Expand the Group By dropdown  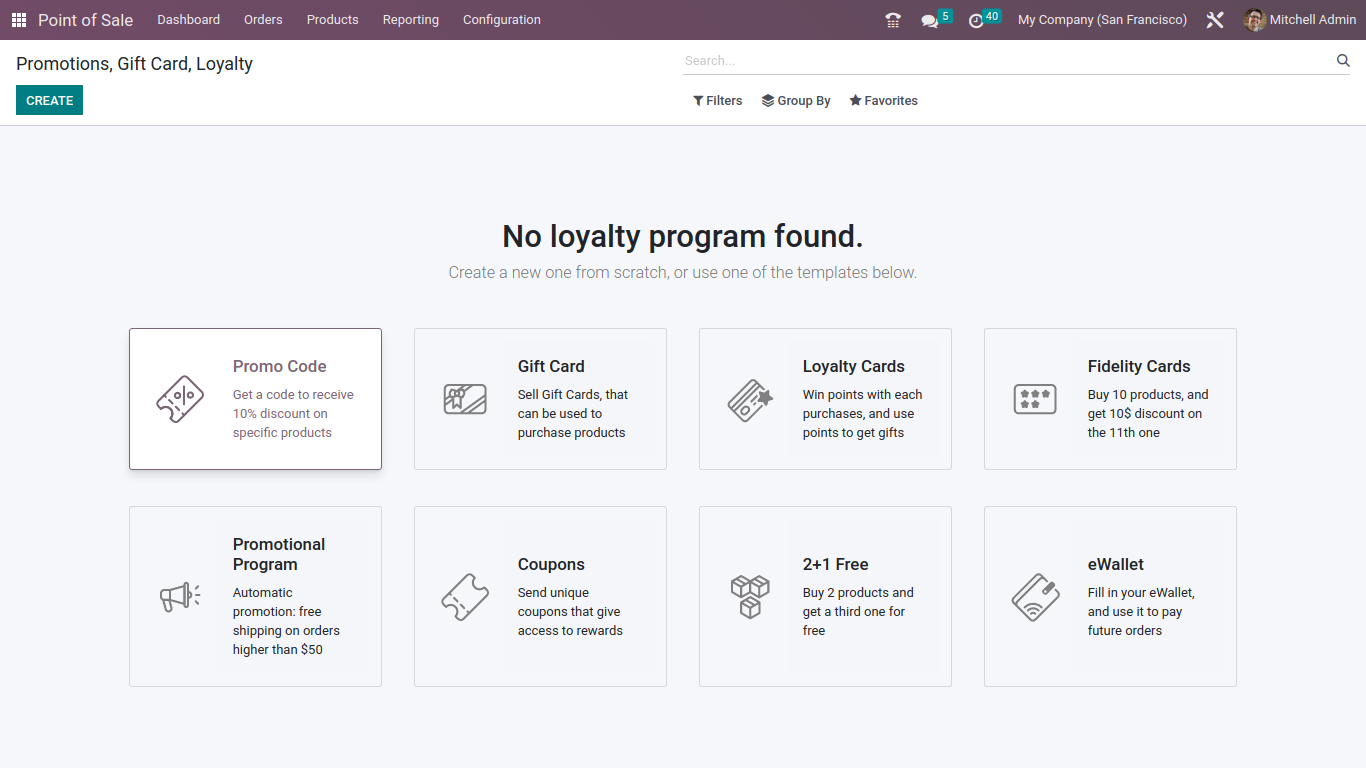pyautogui.click(x=796, y=101)
